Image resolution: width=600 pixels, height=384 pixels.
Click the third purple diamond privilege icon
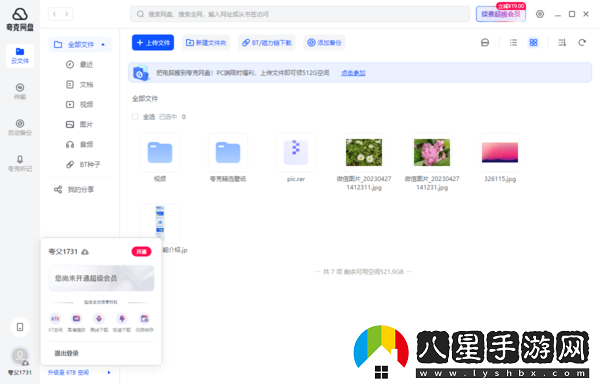point(99,319)
